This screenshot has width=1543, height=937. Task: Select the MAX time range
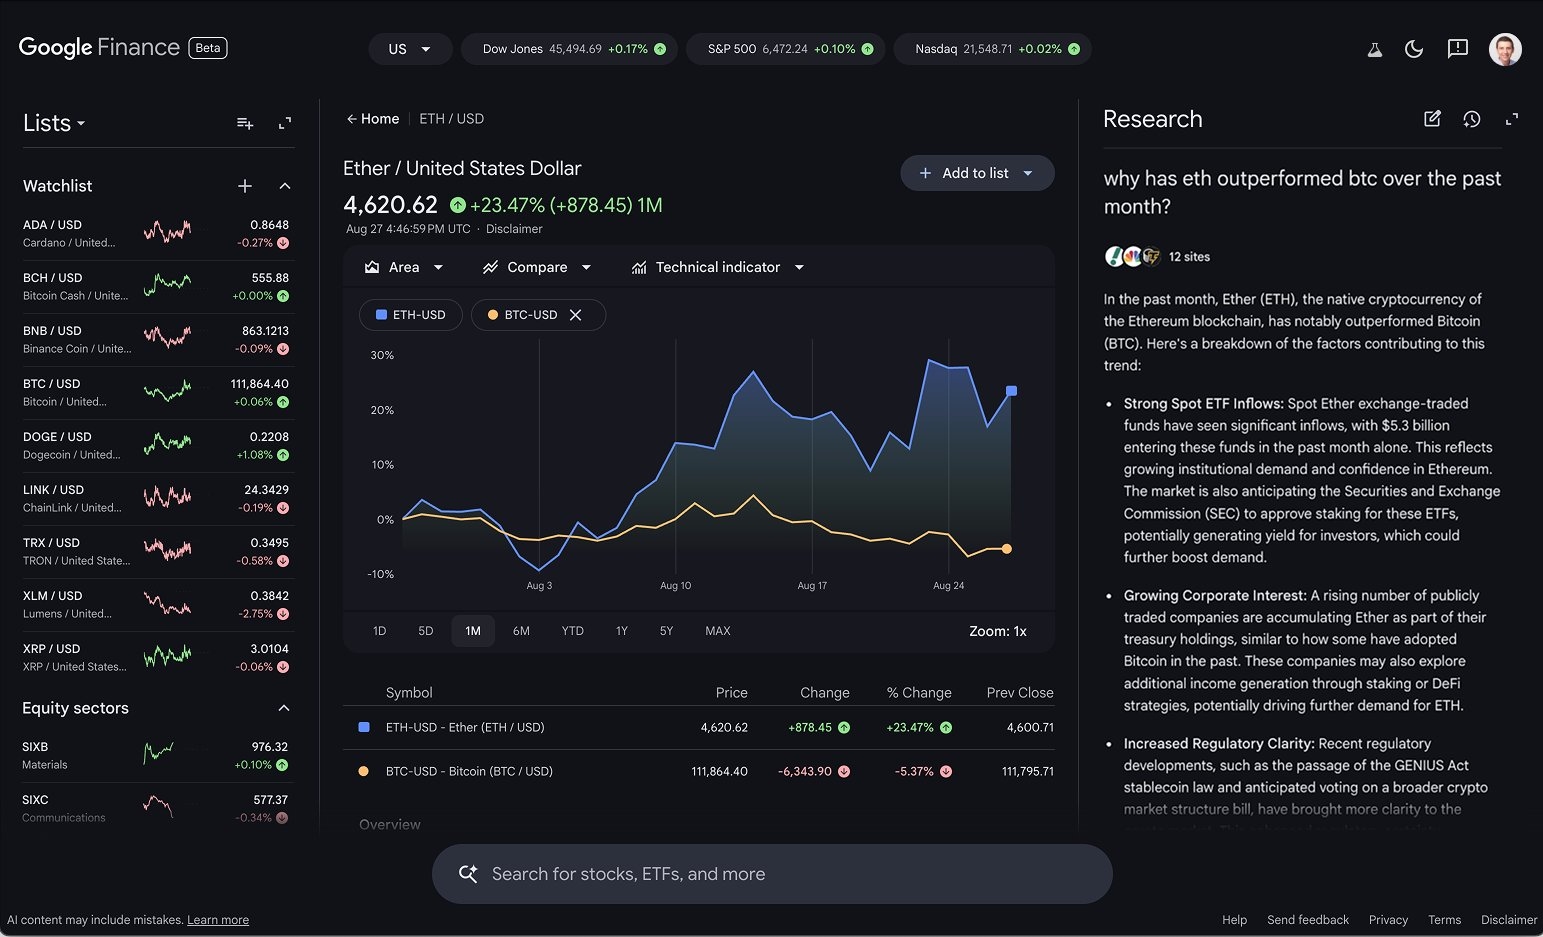point(718,631)
